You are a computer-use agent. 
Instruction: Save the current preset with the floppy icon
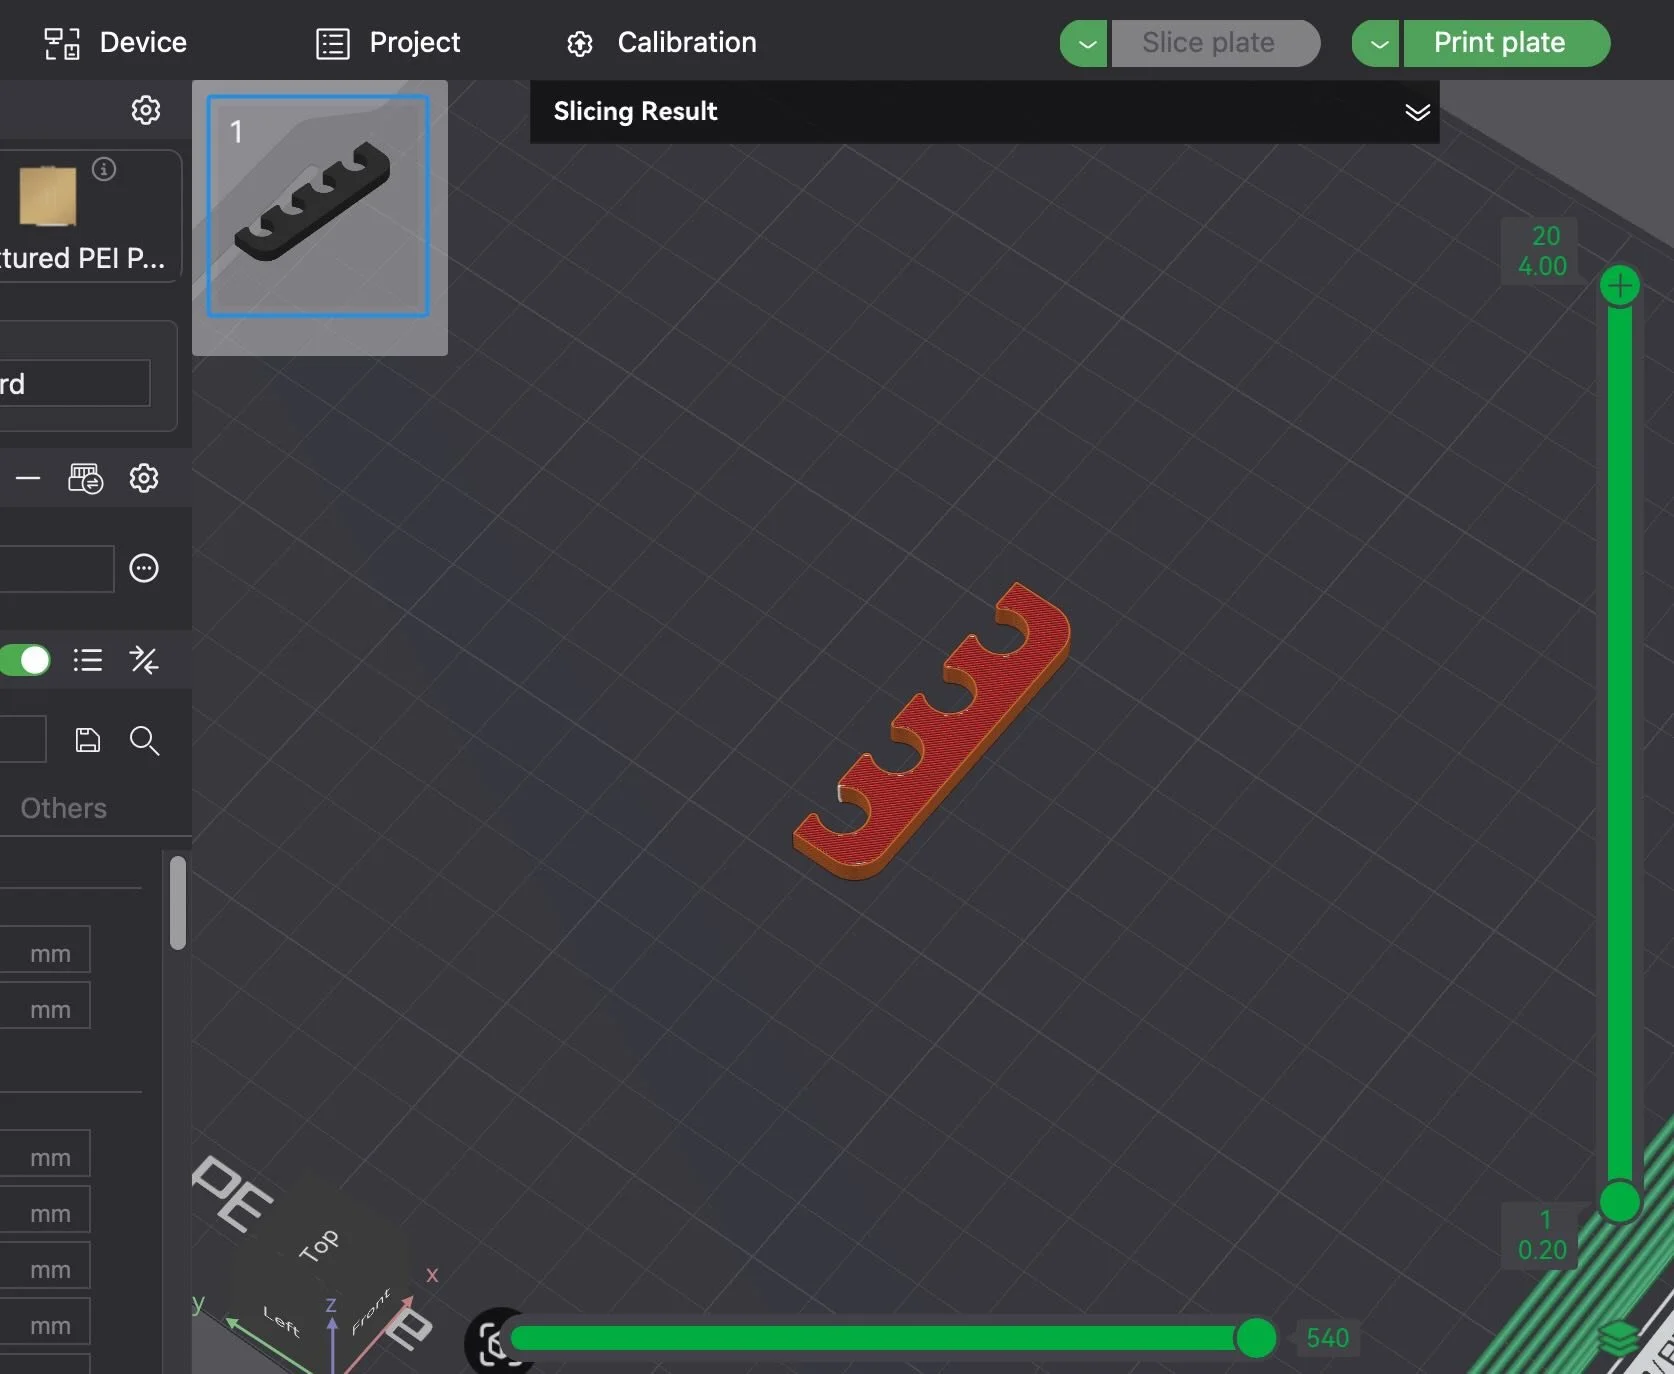tap(87, 740)
